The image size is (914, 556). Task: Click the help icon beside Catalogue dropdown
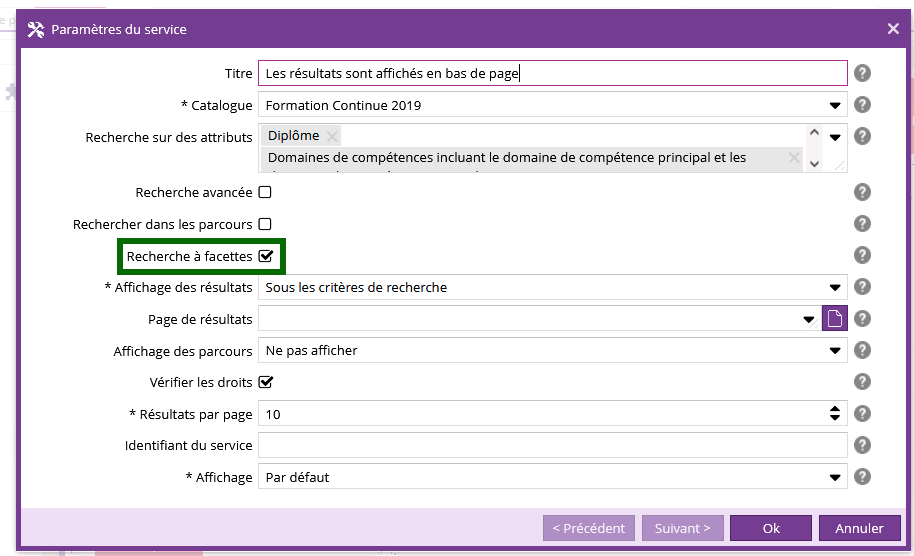tap(862, 105)
